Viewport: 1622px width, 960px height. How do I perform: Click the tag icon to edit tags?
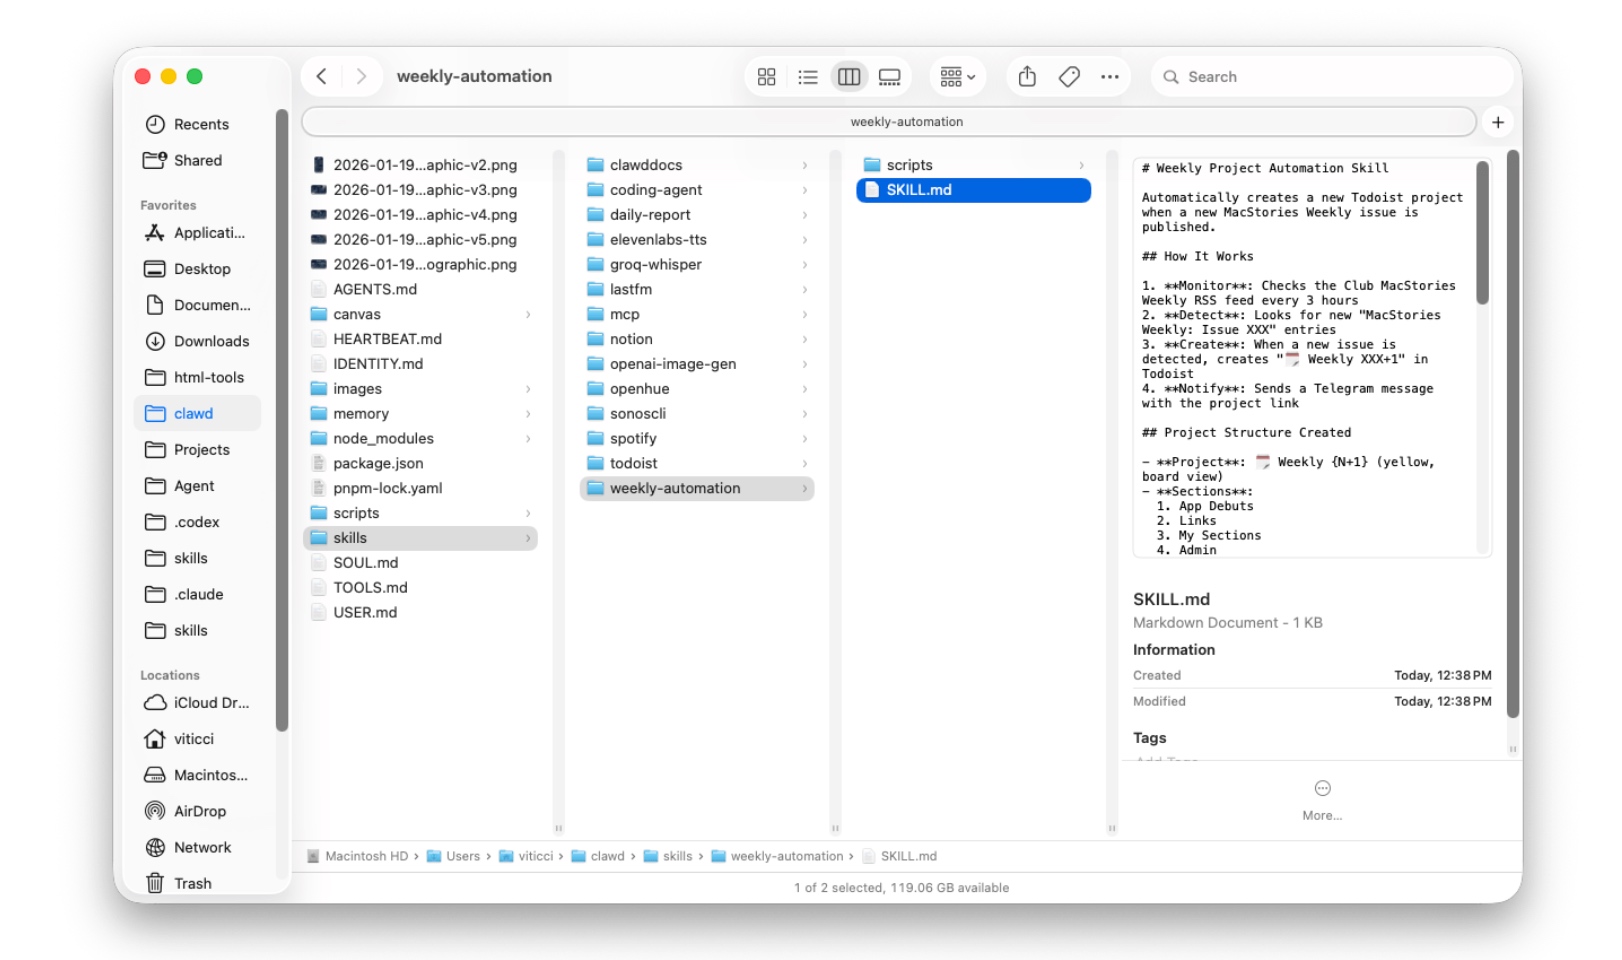point(1069,76)
